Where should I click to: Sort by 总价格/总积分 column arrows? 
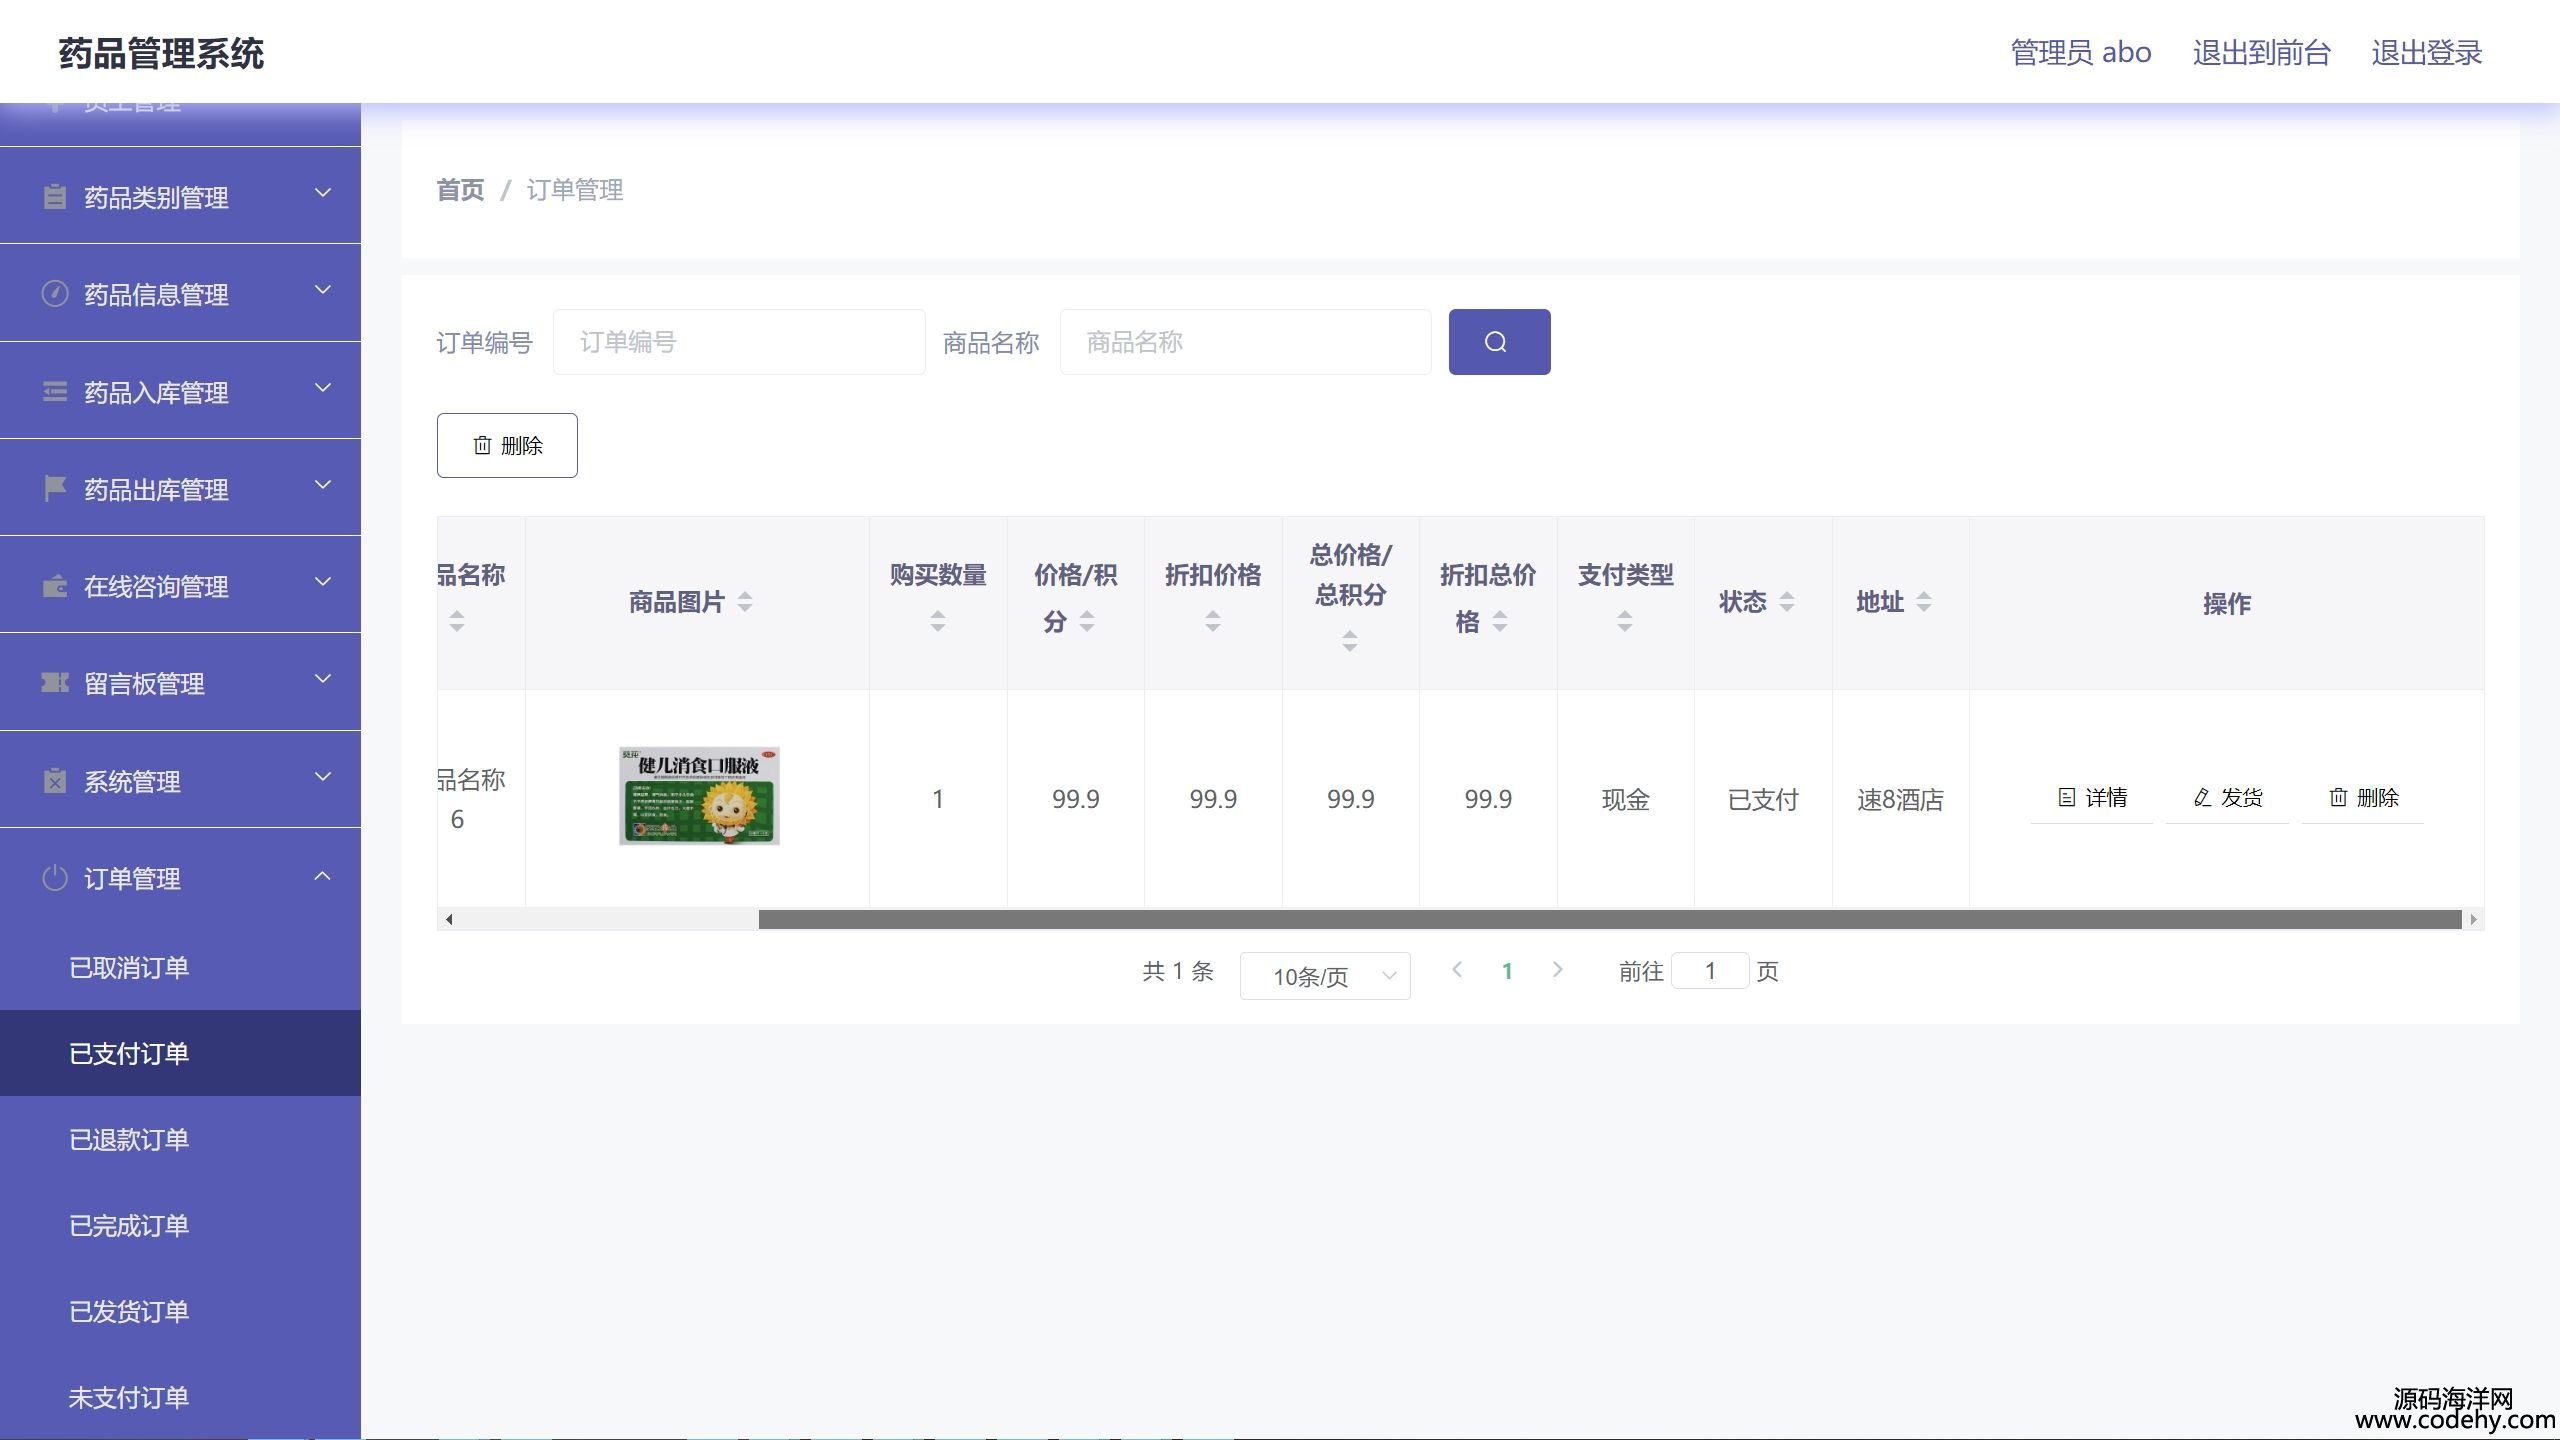pyautogui.click(x=1350, y=641)
